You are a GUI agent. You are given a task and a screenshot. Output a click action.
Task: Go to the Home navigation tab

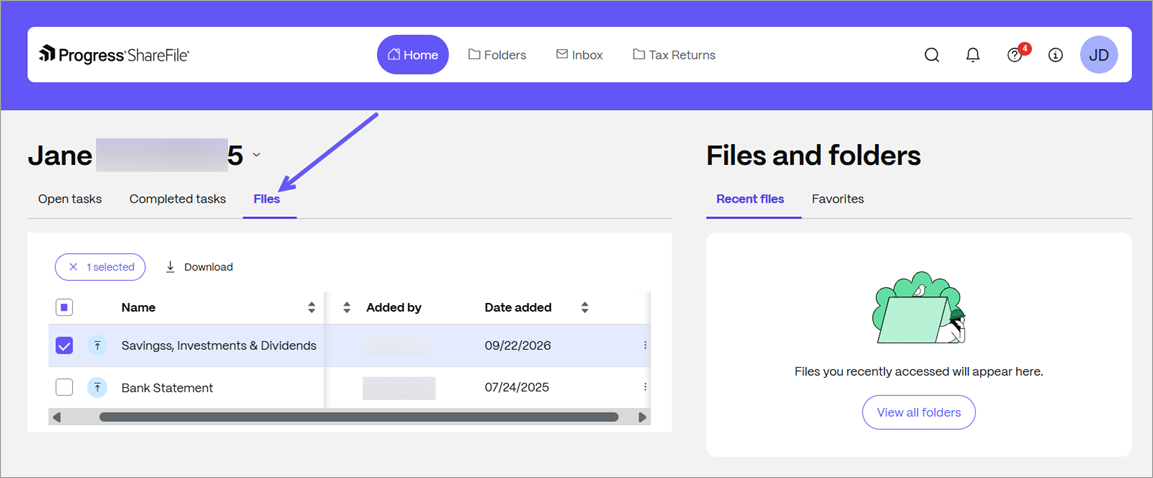[413, 54]
